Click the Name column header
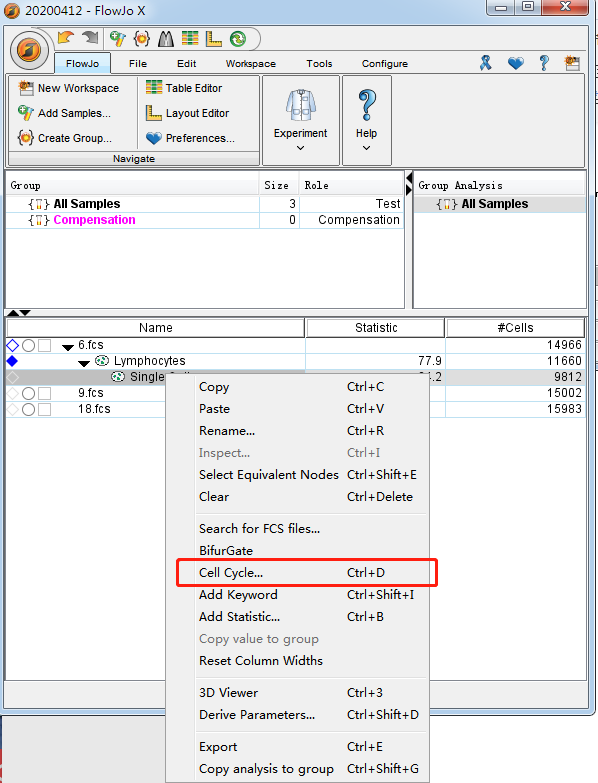598x783 pixels. (x=156, y=328)
